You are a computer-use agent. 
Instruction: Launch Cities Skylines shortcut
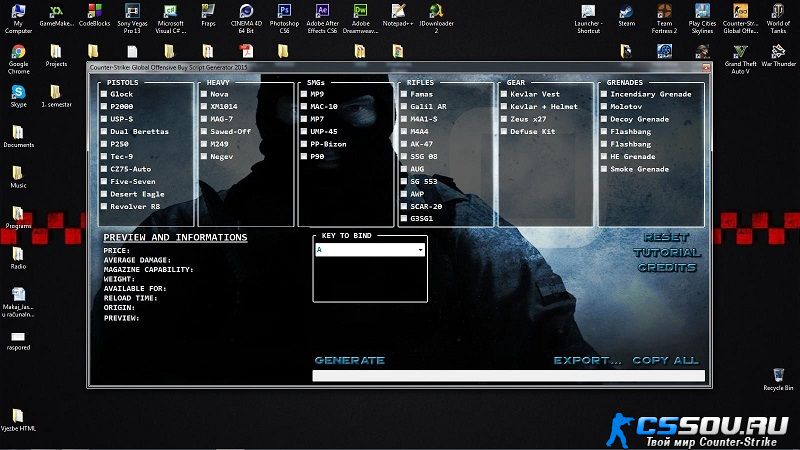point(702,18)
